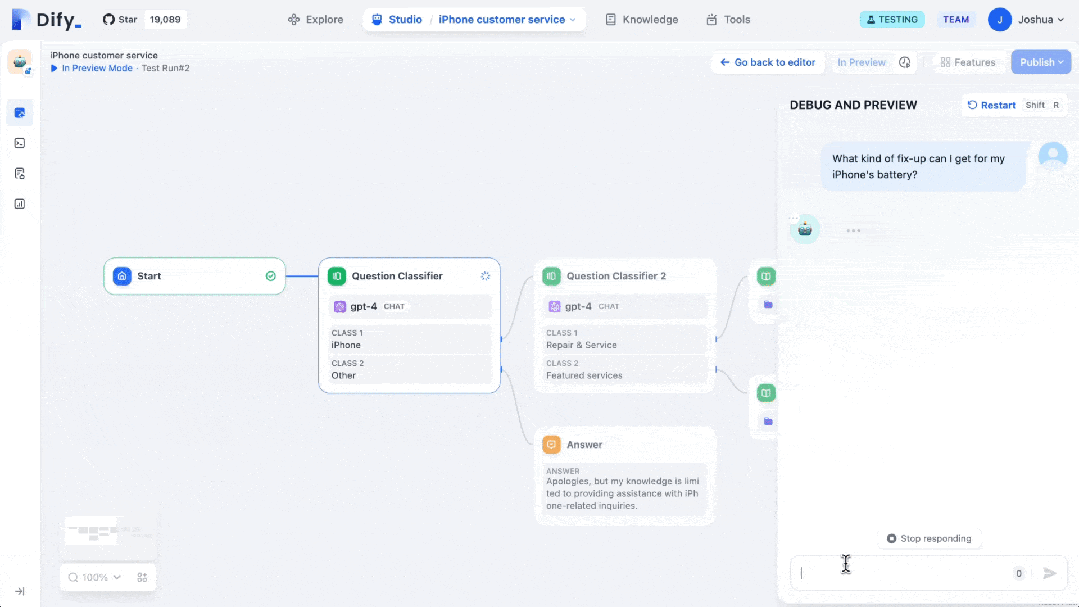Select CLASS 1 iPhone in Question Classifier
Screen dimensions: 1079x607
point(409,339)
